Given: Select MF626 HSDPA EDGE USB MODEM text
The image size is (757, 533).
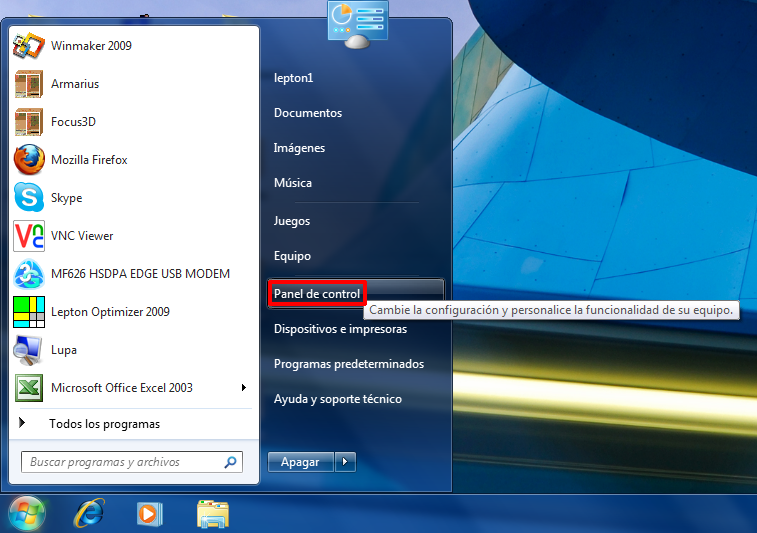Looking at the screenshot, I should 140,274.
